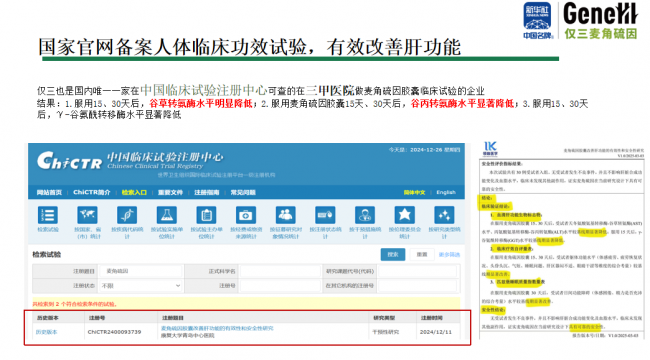Switch language to 简体中文
This screenshot has width=650, height=360.
pyautogui.click(x=415, y=192)
